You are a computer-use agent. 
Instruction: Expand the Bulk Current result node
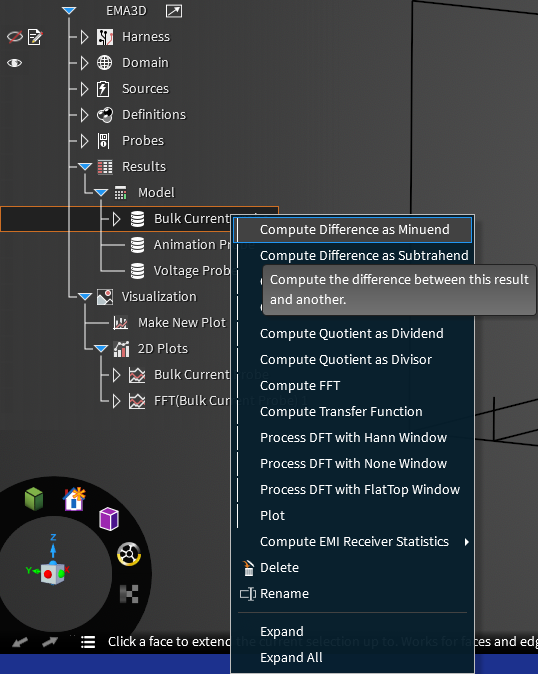tap(116, 219)
